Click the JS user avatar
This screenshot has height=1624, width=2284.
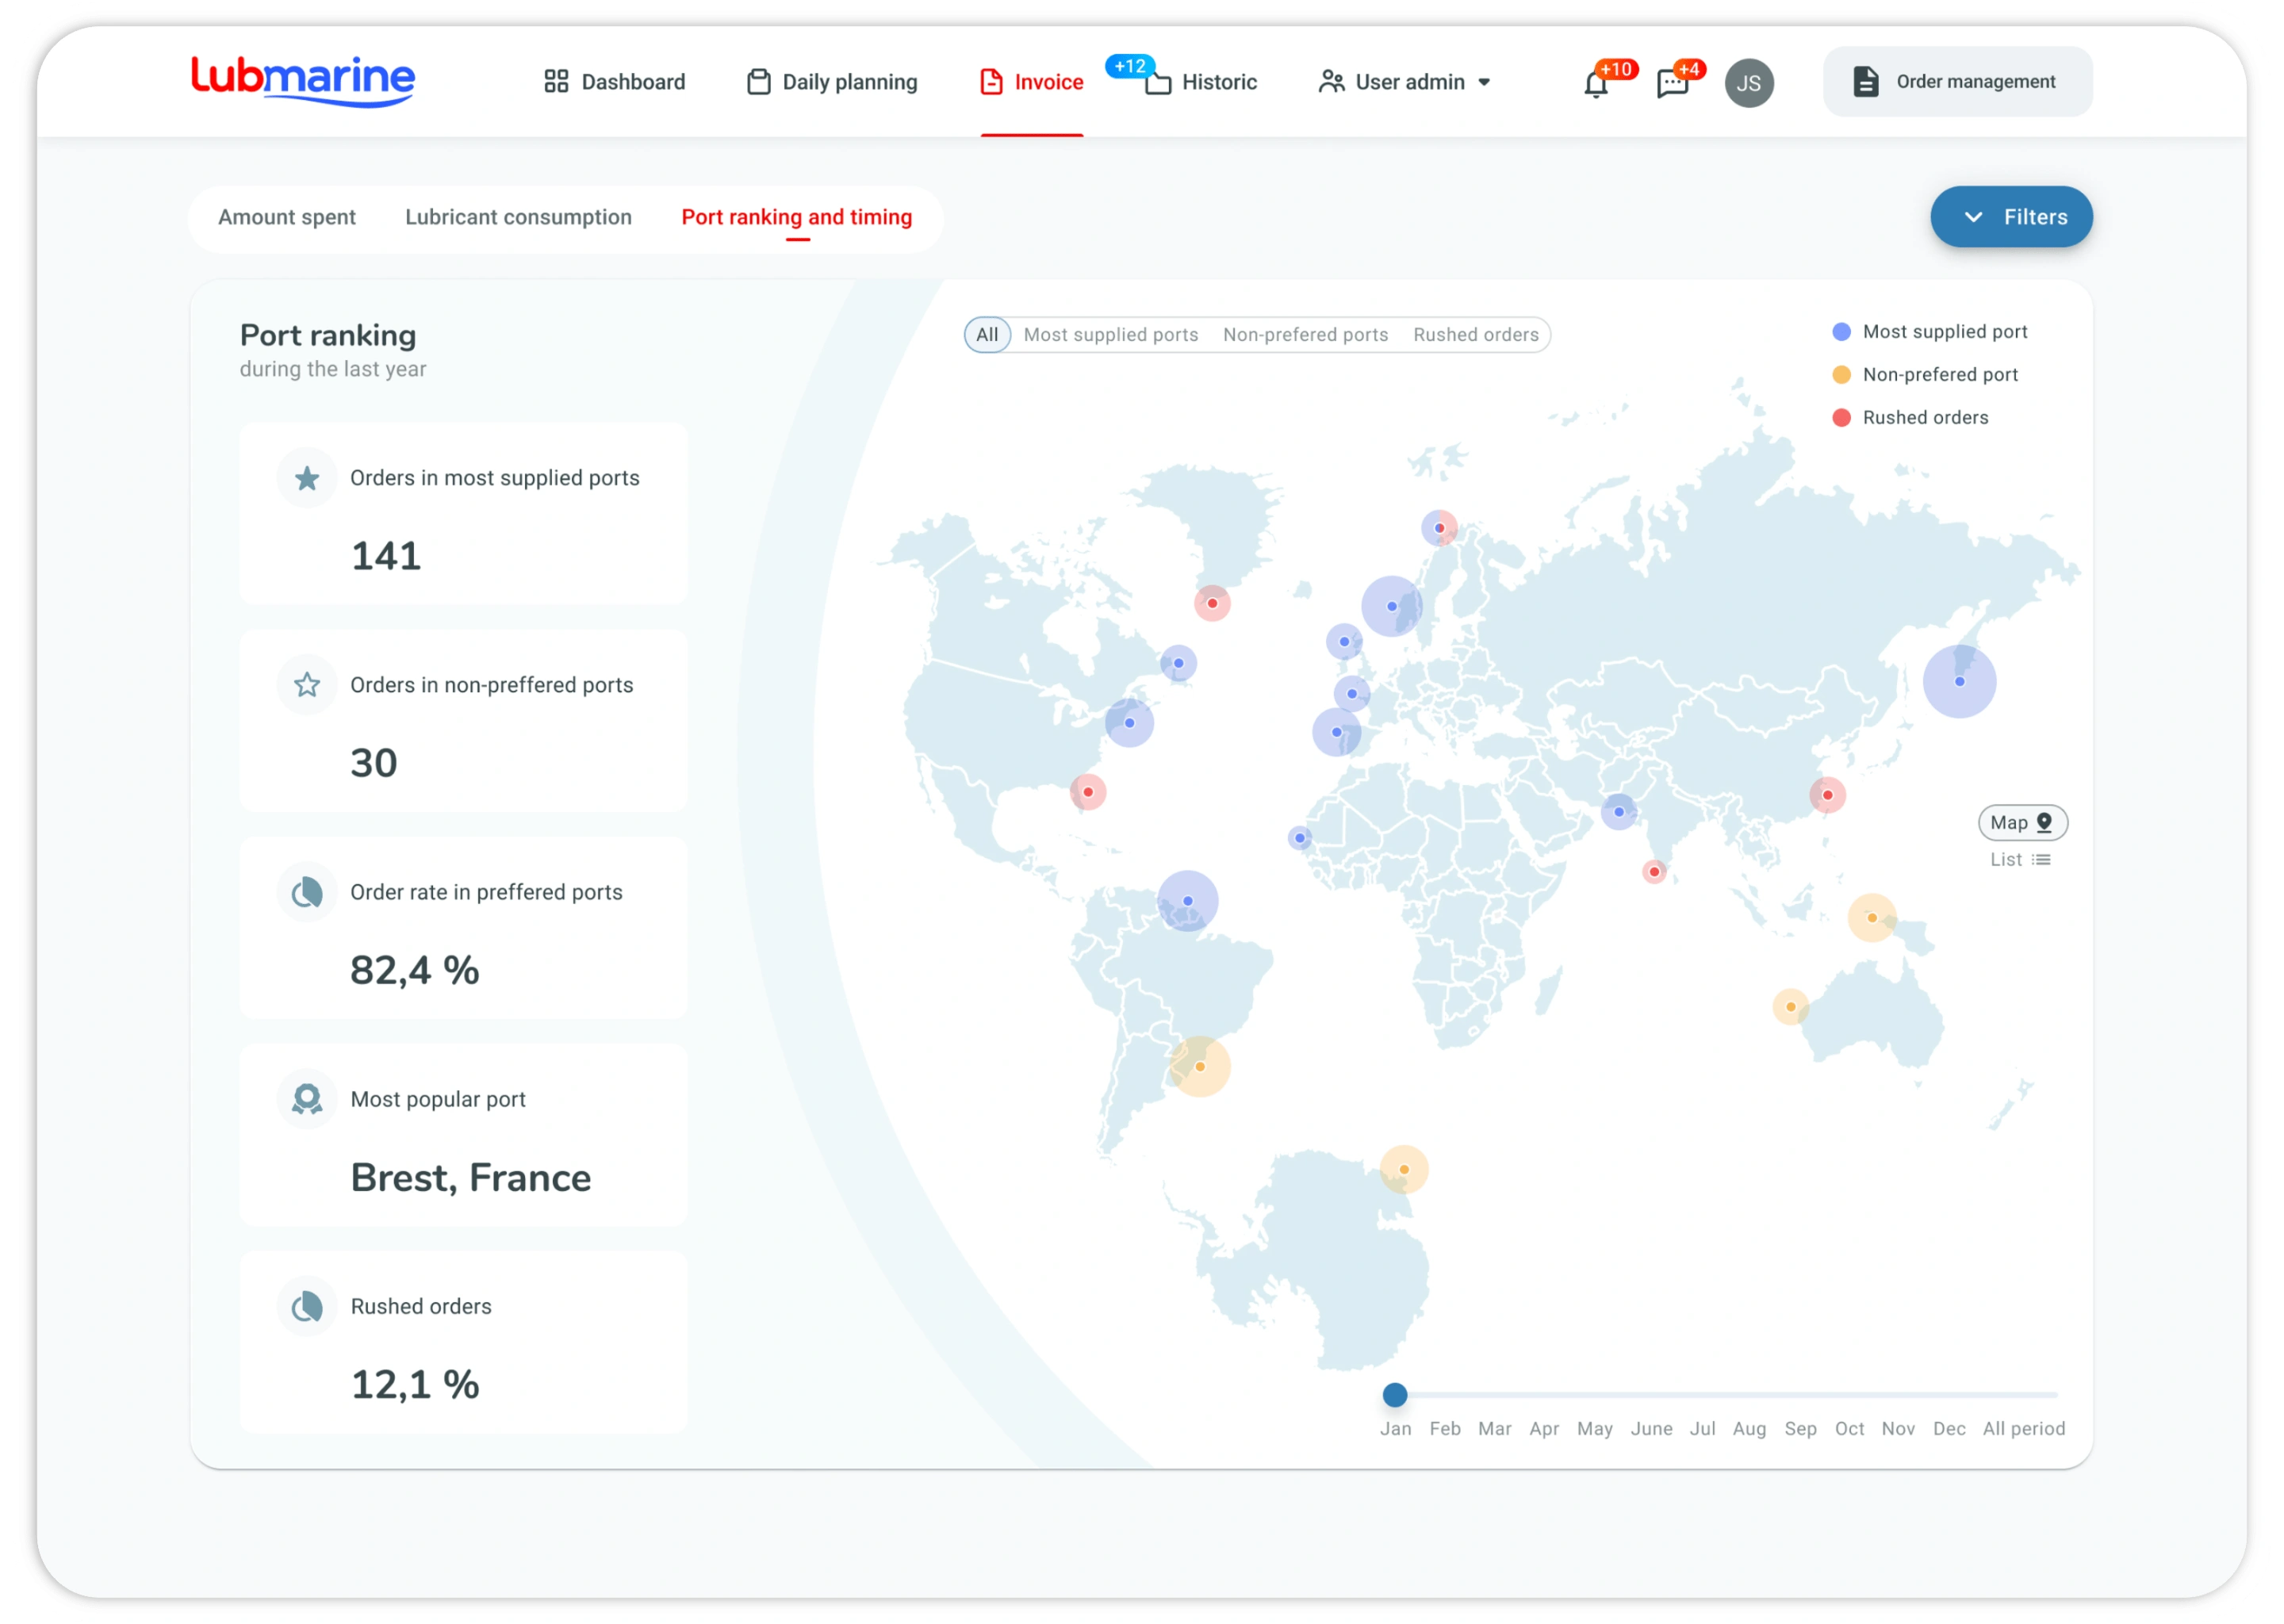[x=1749, y=83]
